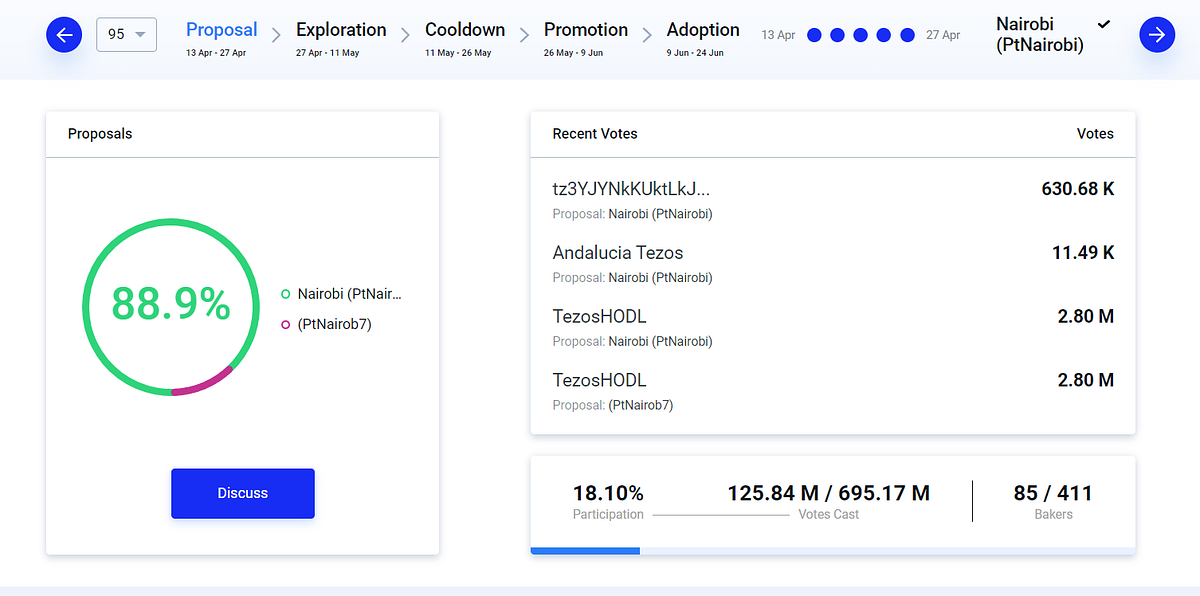Switch to the Cooldown stage
This screenshot has height=596, width=1200.
(x=465, y=38)
